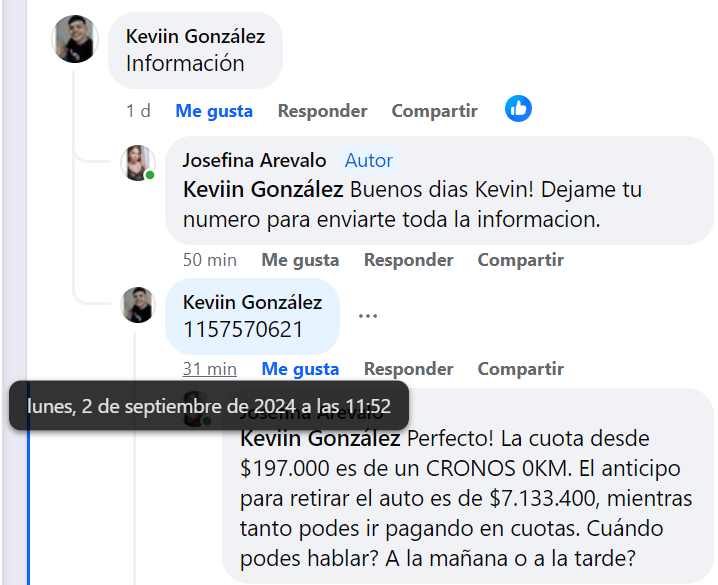Click Keviin's small avatar beside phone number
This screenshot has width=718, height=585.
click(x=138, y=304)
